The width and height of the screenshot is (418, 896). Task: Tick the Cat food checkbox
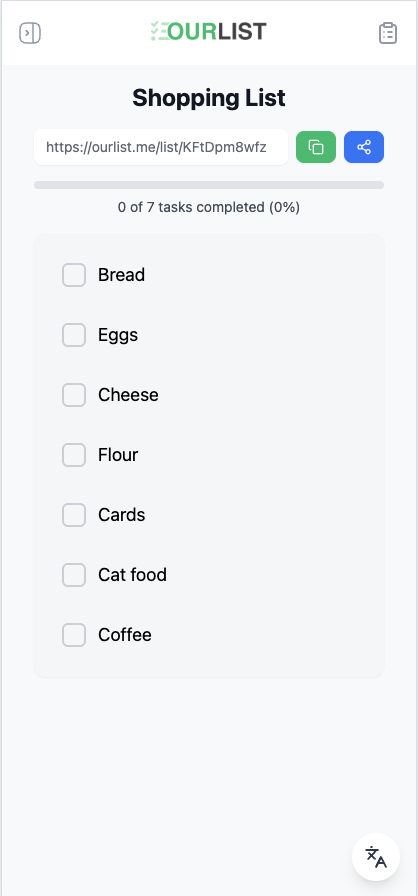[74, 575]
